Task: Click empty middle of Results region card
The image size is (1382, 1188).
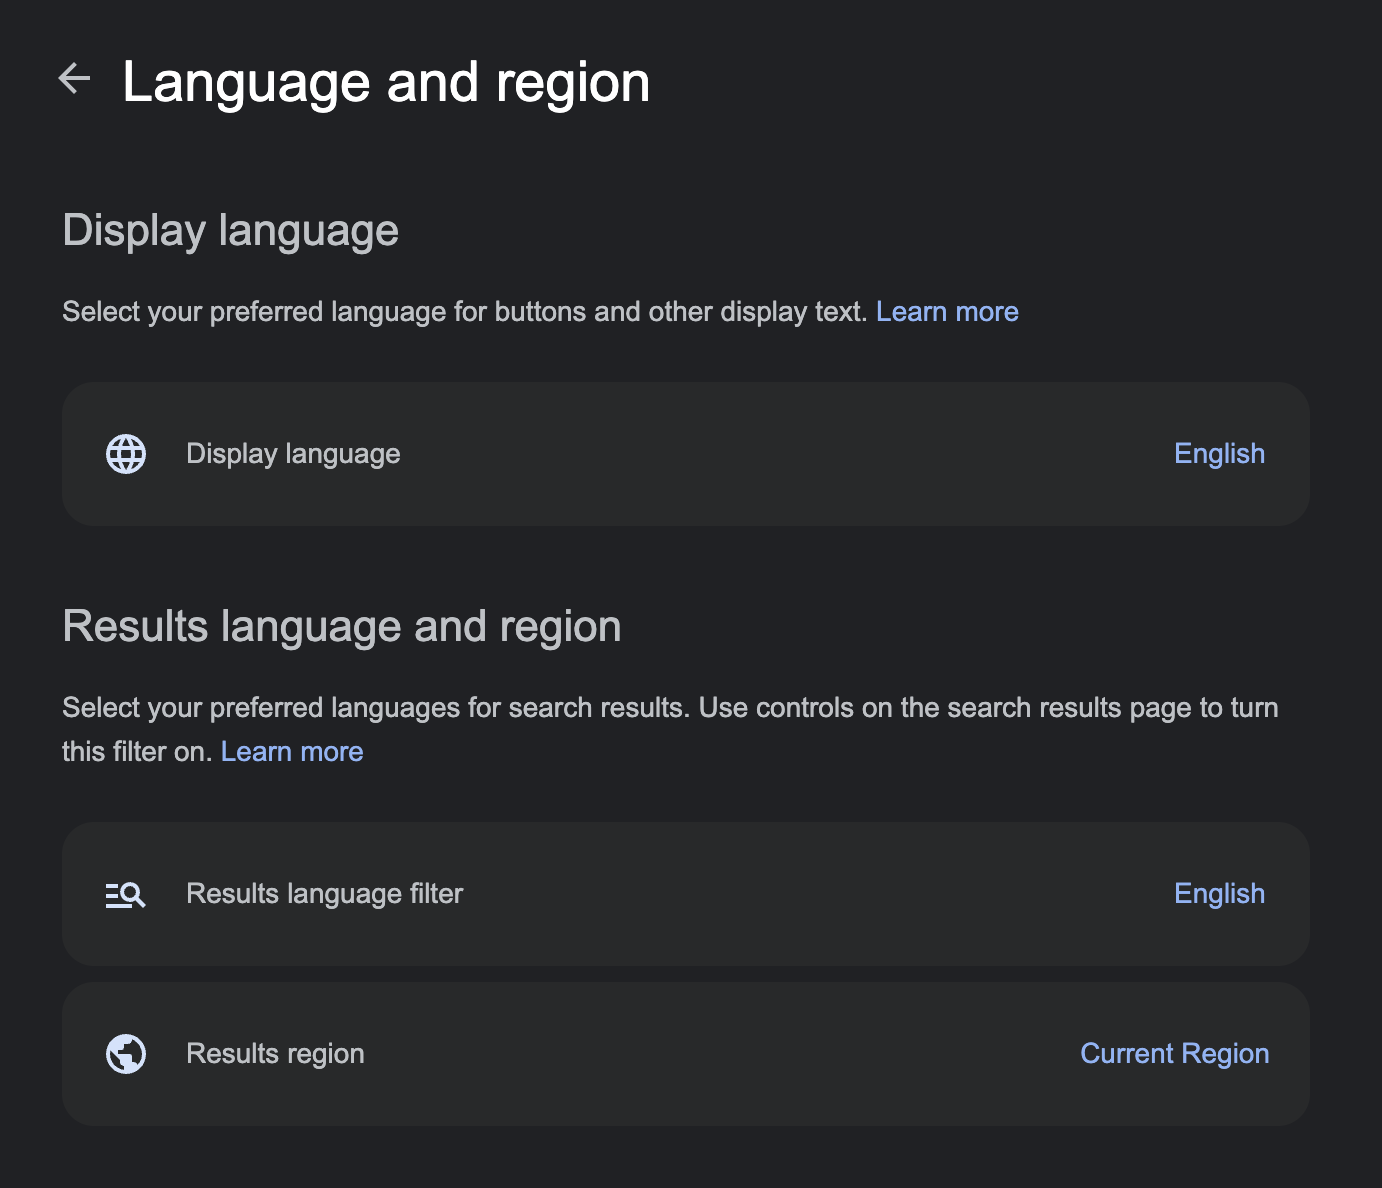Action: (720, 1054)
